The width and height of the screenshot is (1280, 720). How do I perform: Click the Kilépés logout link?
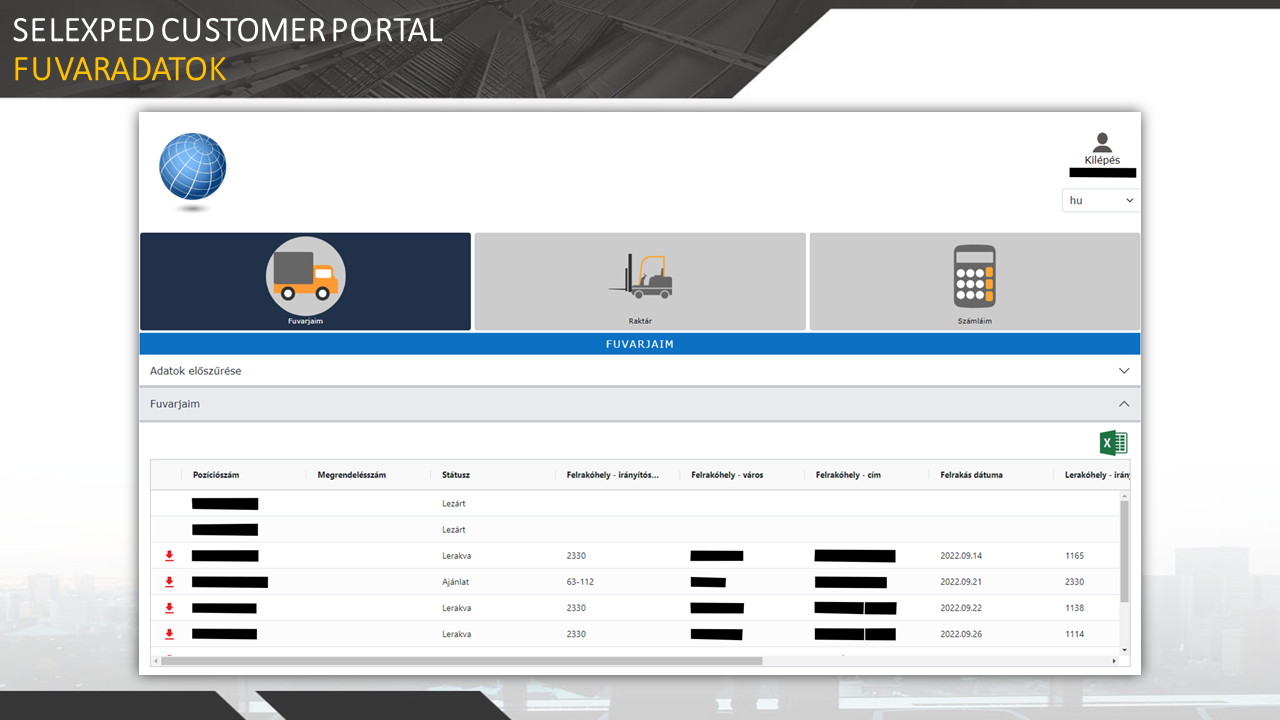point(1102,160)
